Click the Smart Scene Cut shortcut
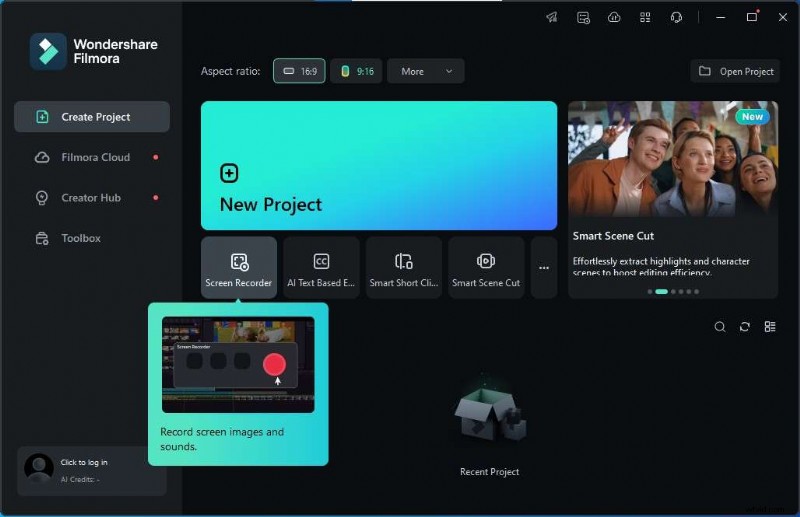 486,268
